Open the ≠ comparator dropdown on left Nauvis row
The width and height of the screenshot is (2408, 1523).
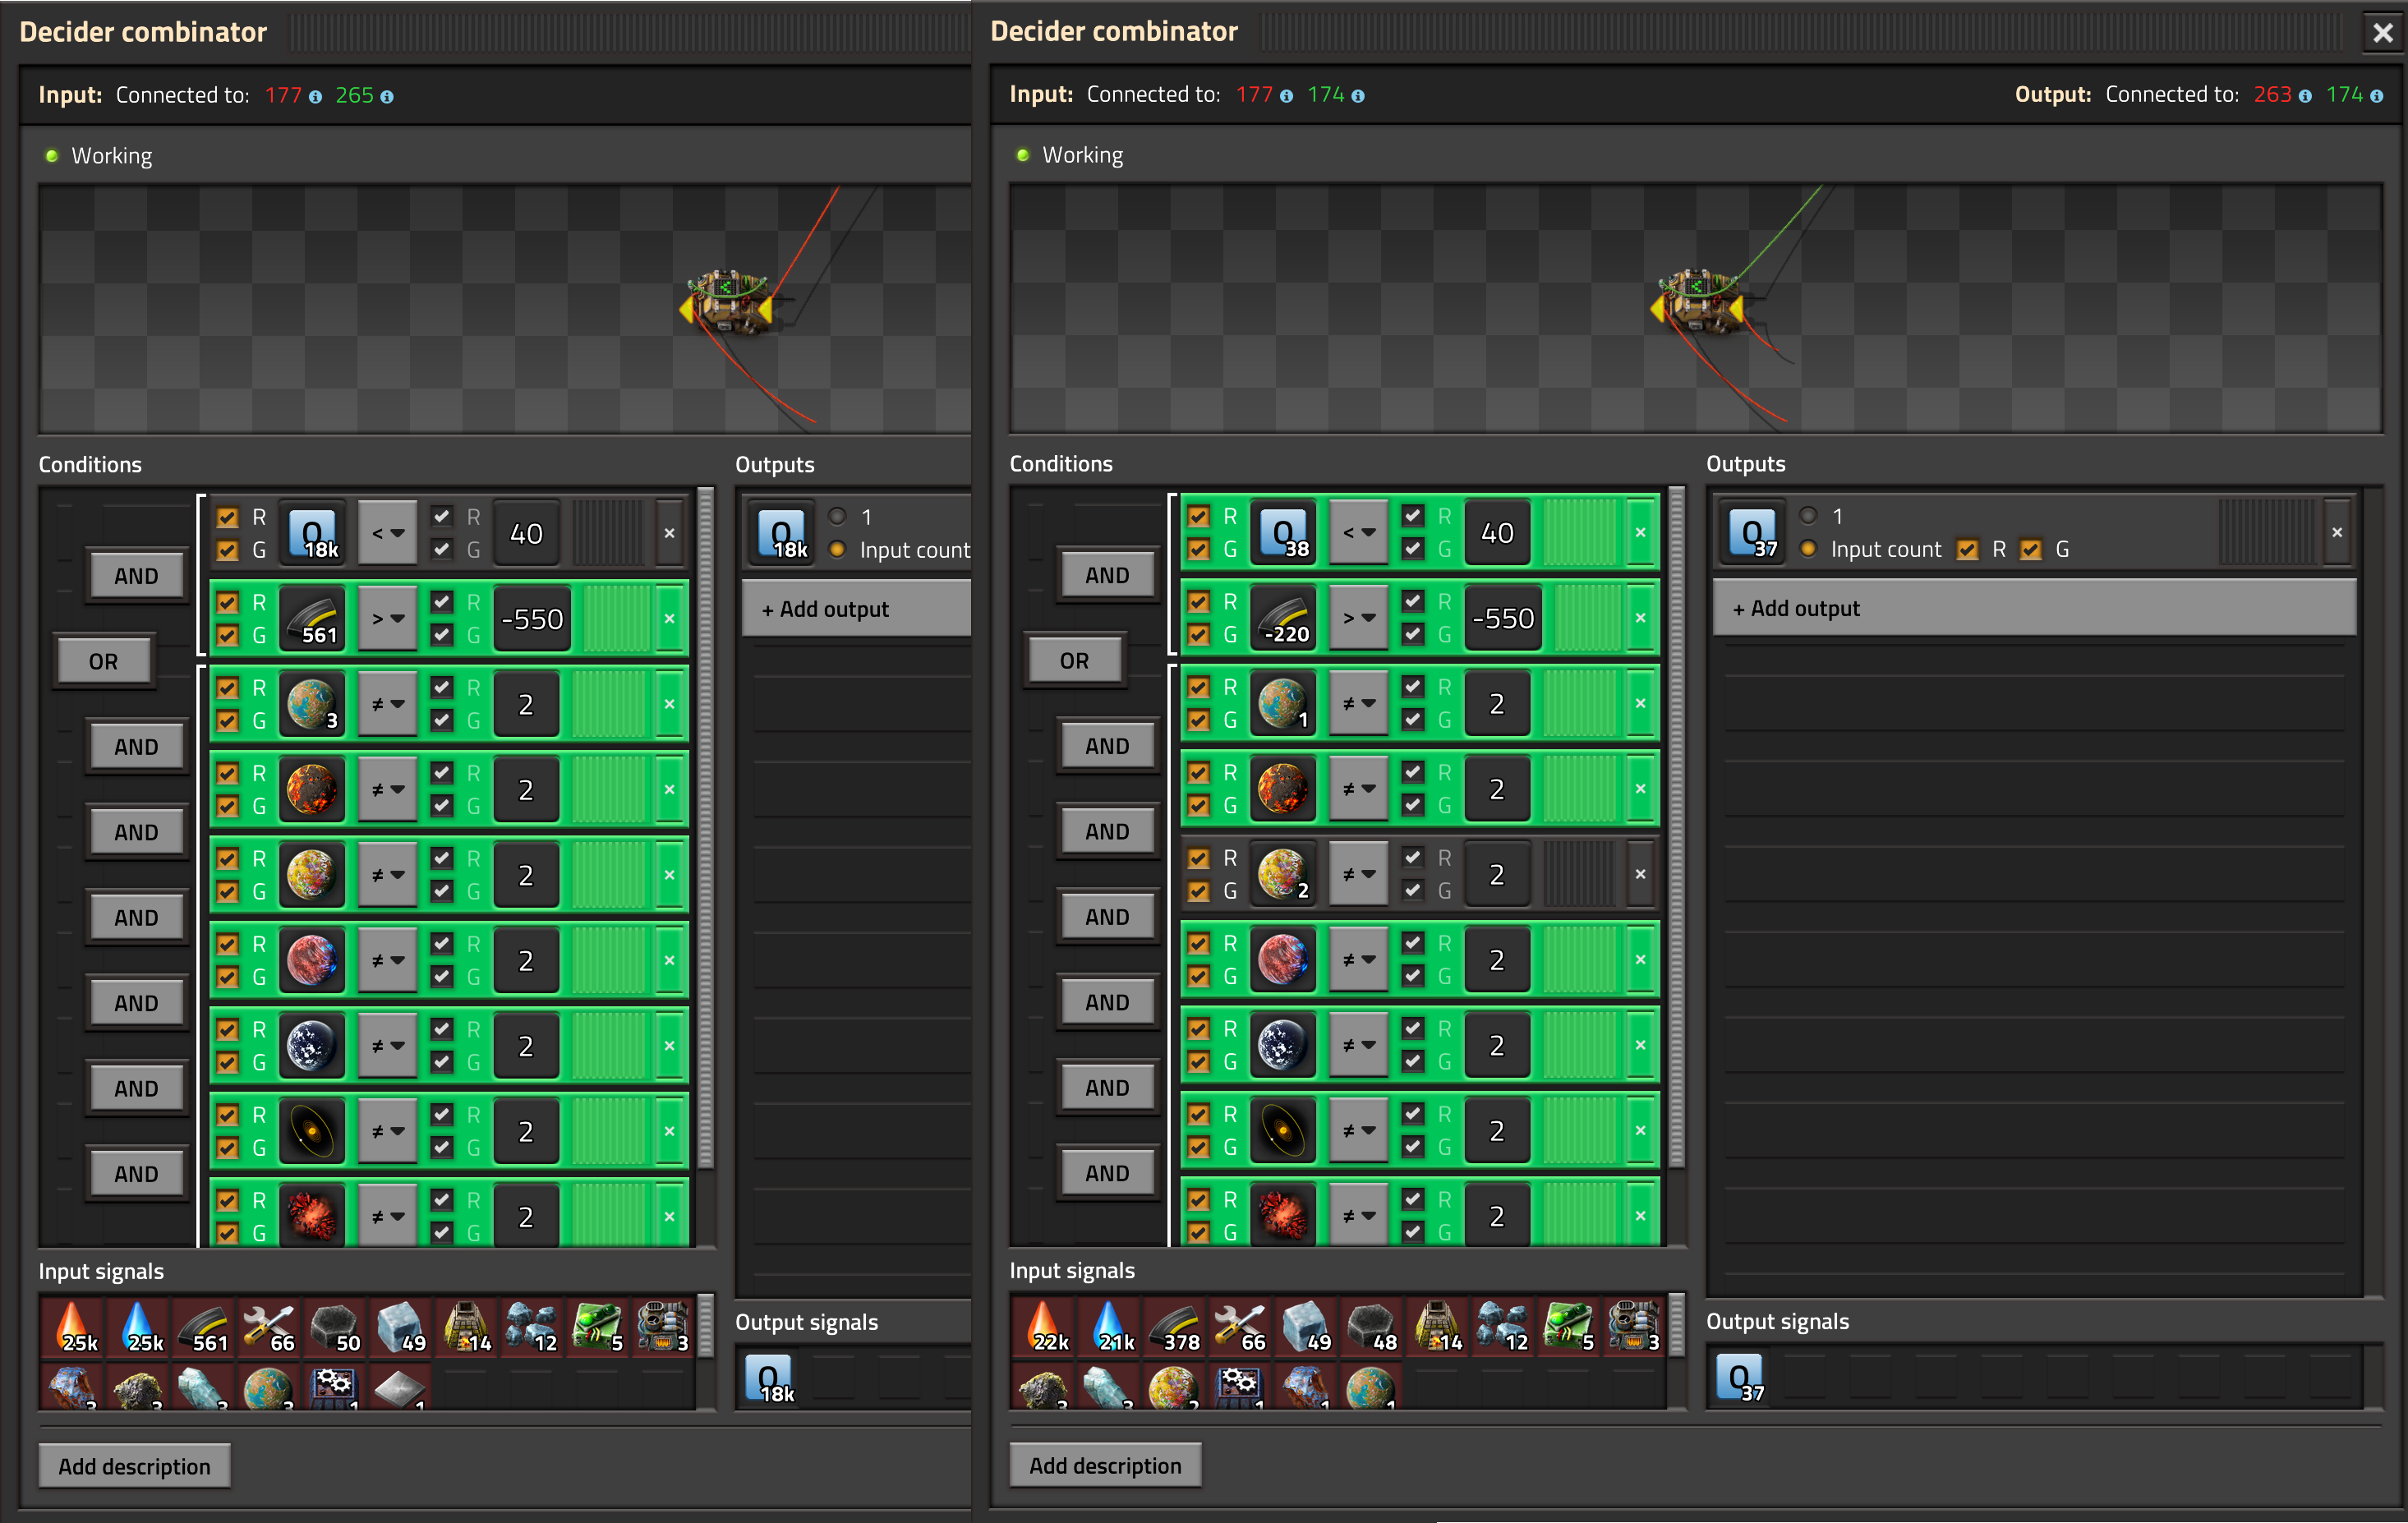[388, 704]
